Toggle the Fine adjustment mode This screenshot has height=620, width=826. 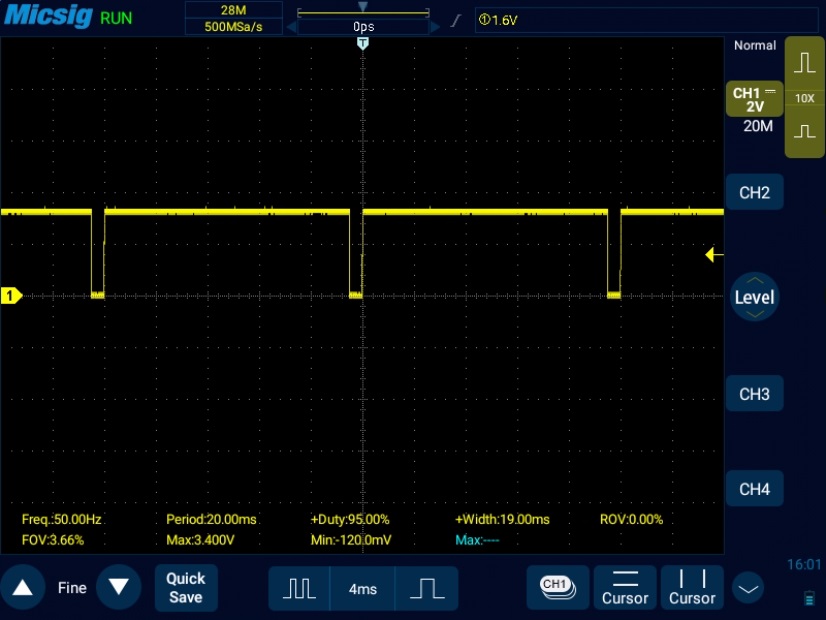(x=72, y=588)
